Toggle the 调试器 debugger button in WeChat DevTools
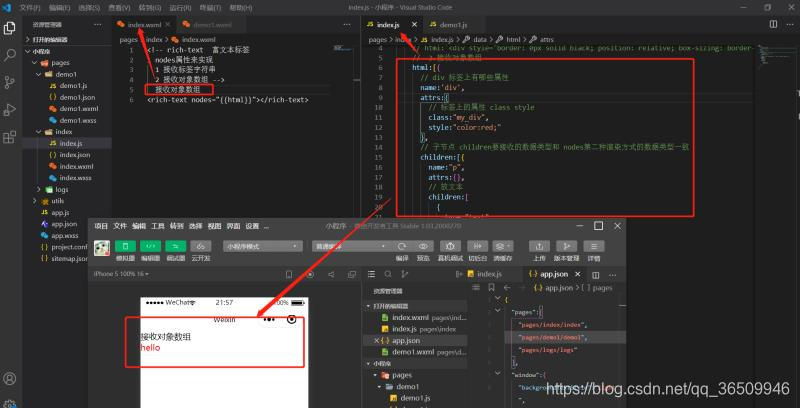This screenshot has width=800, height=408. pos(176,246)
